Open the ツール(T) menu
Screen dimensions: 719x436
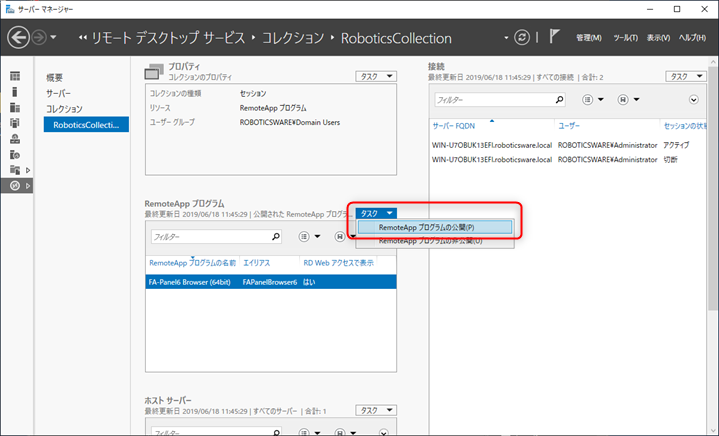625,38
